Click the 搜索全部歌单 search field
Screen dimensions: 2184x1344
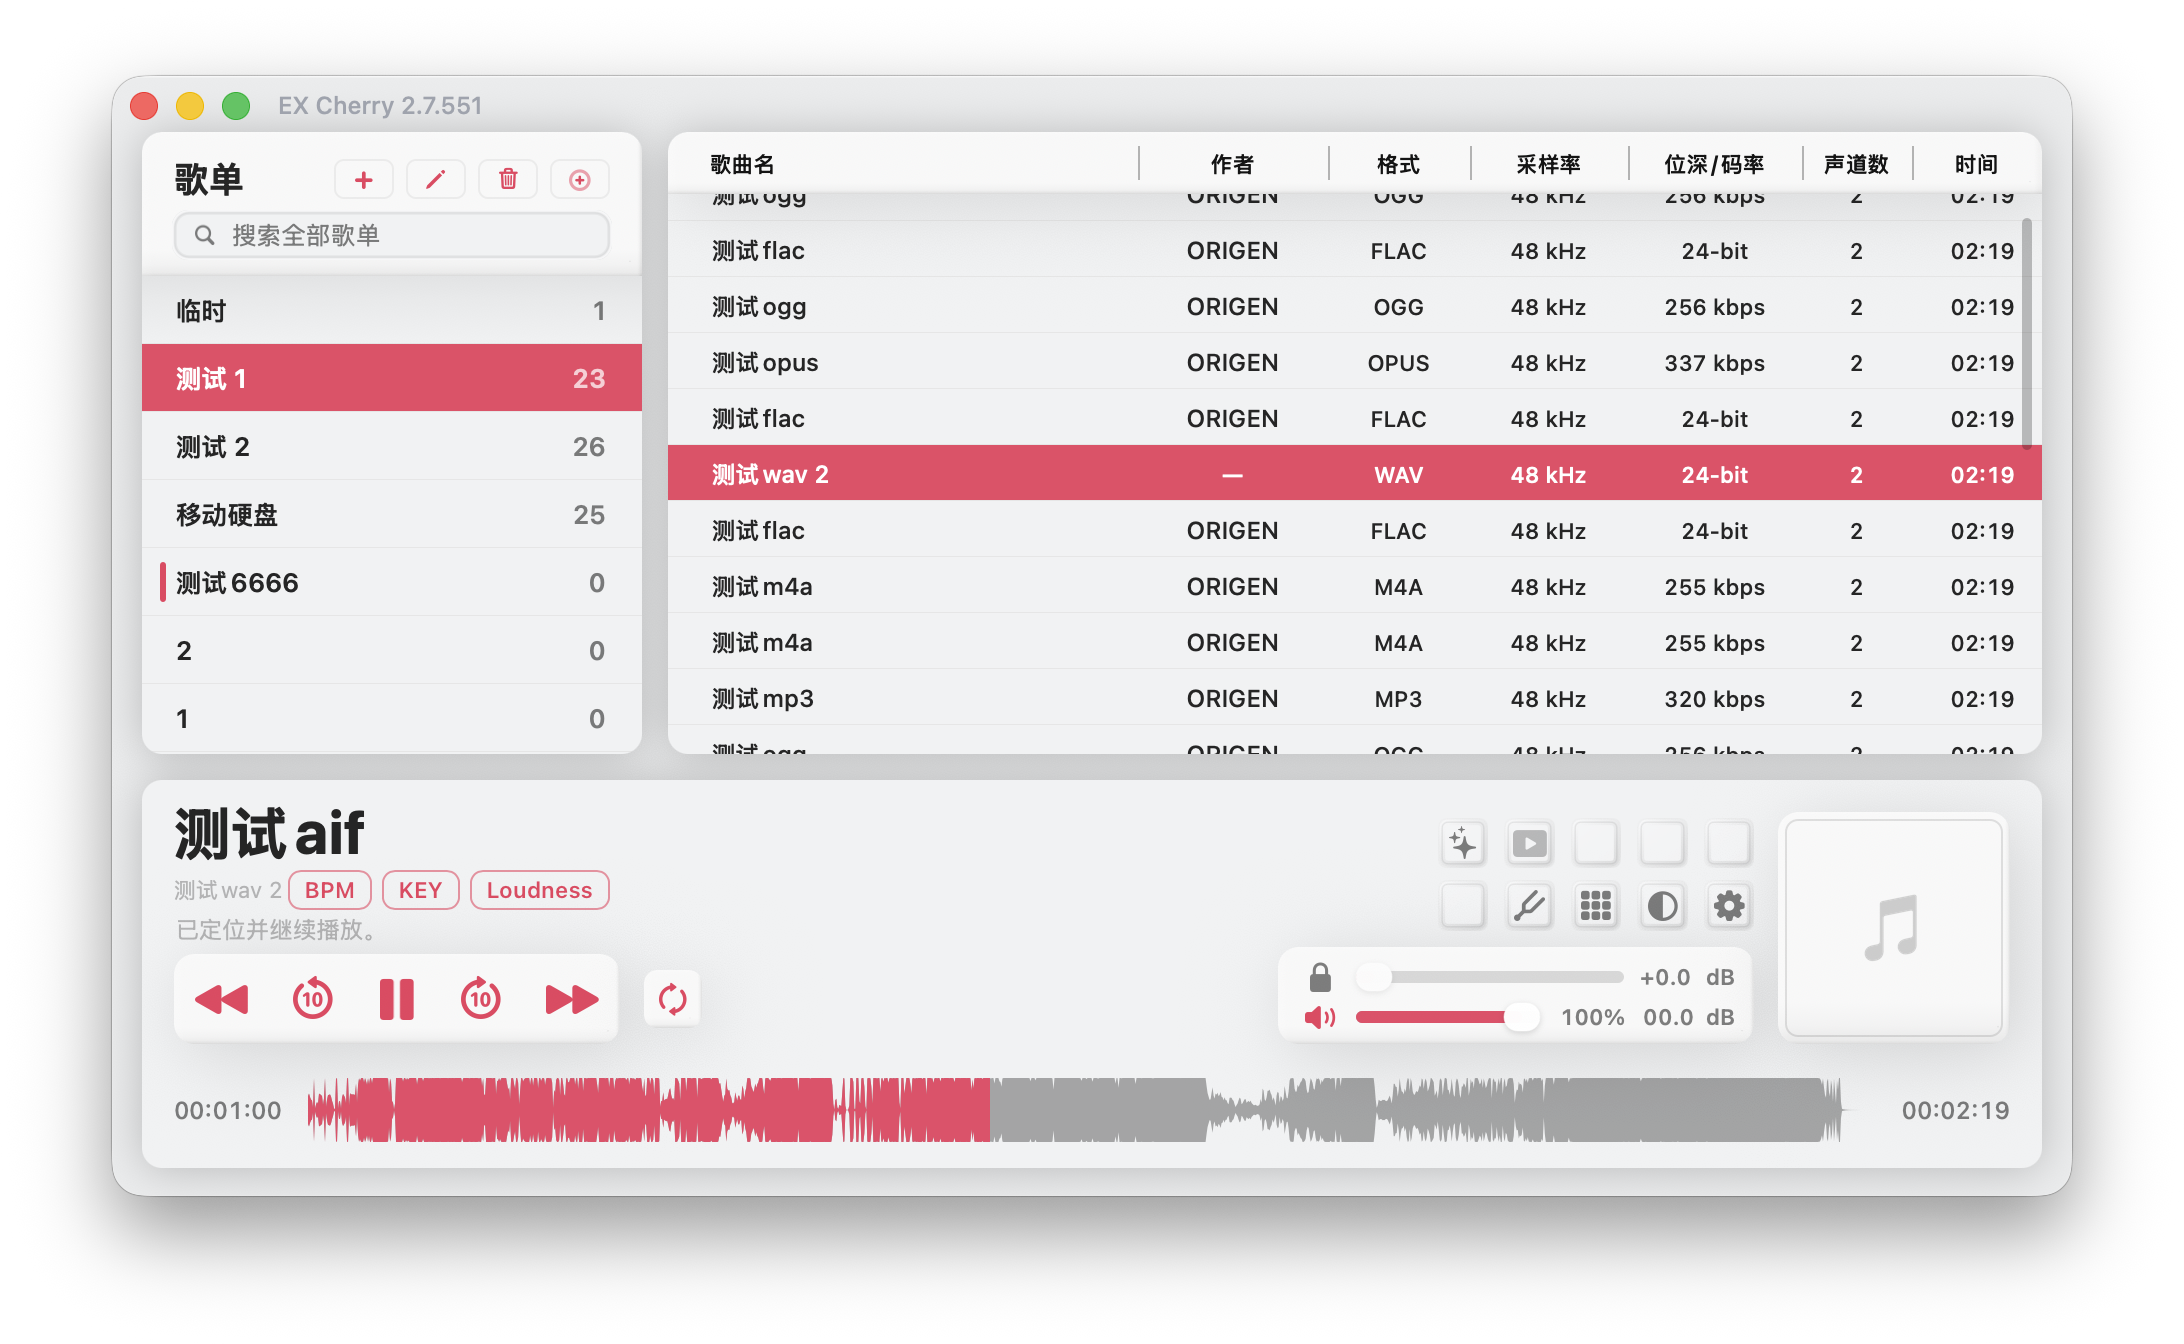pyautogui.click(x=391, y=235)
